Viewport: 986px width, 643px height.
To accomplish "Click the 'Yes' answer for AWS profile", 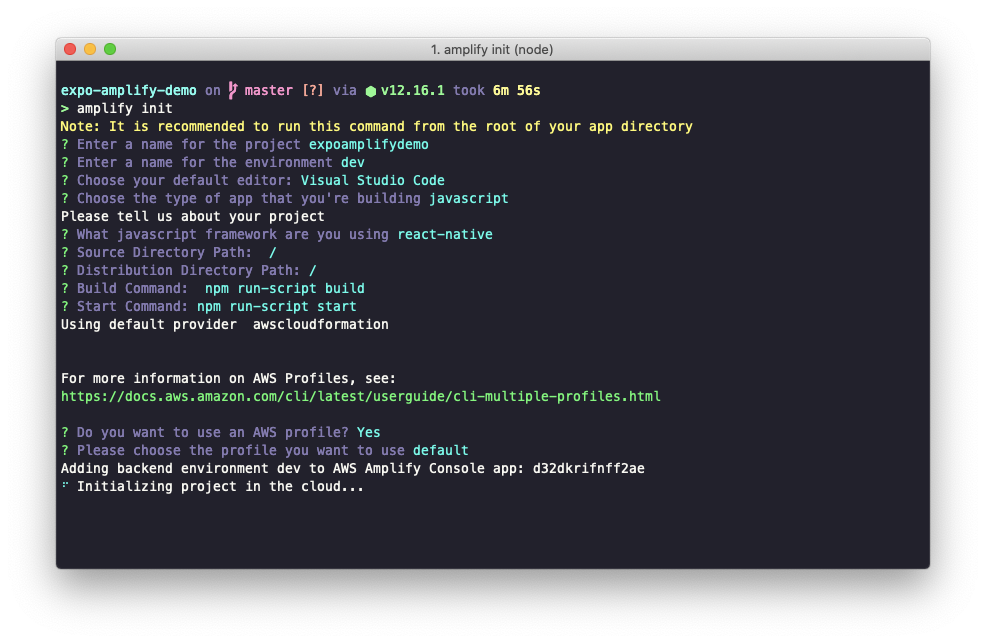I will [x=368, y=432].
